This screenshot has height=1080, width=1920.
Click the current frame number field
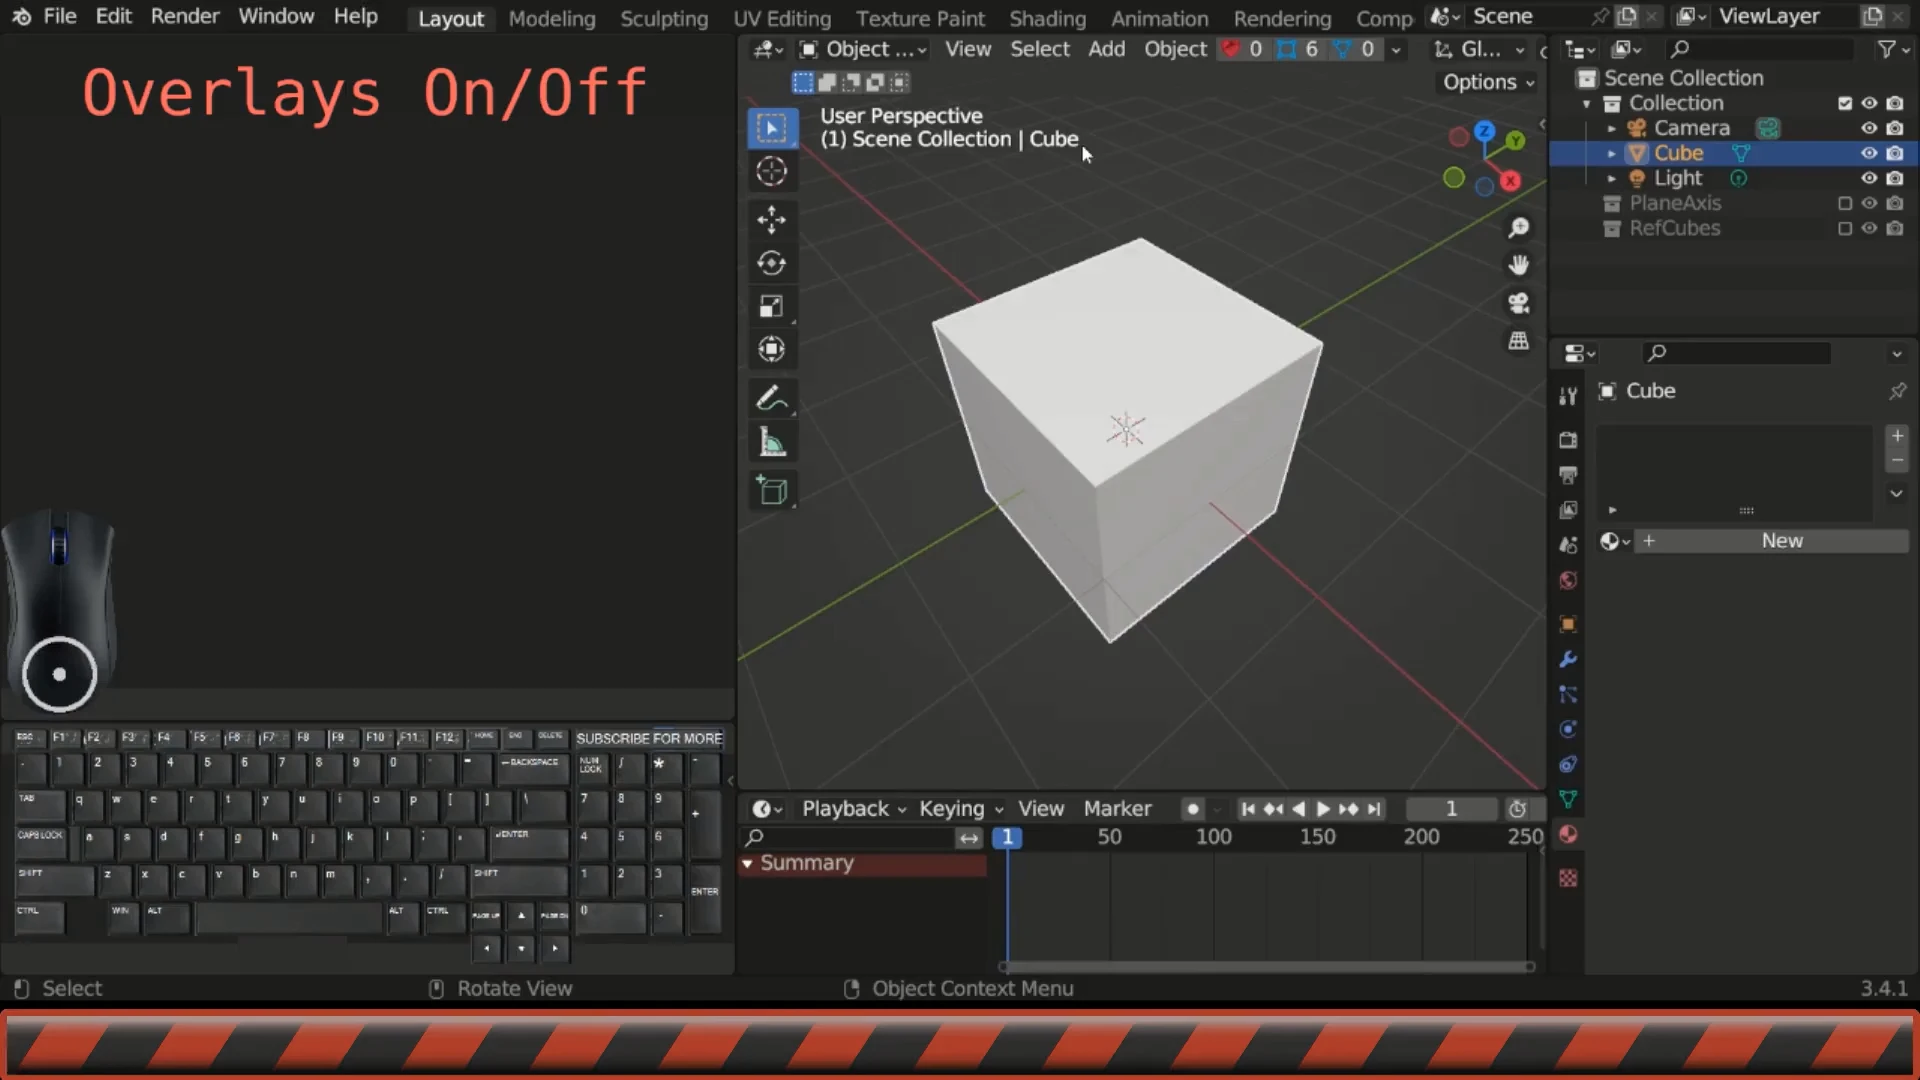pyautogui.click(x=1451, y=809)
